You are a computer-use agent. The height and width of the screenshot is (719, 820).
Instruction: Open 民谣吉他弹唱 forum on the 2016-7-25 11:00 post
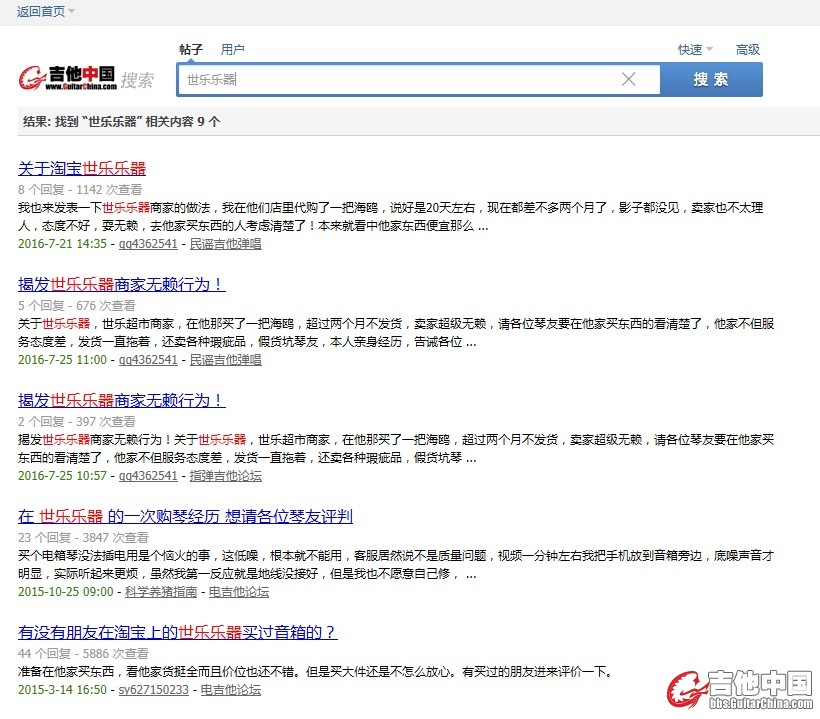225,360
